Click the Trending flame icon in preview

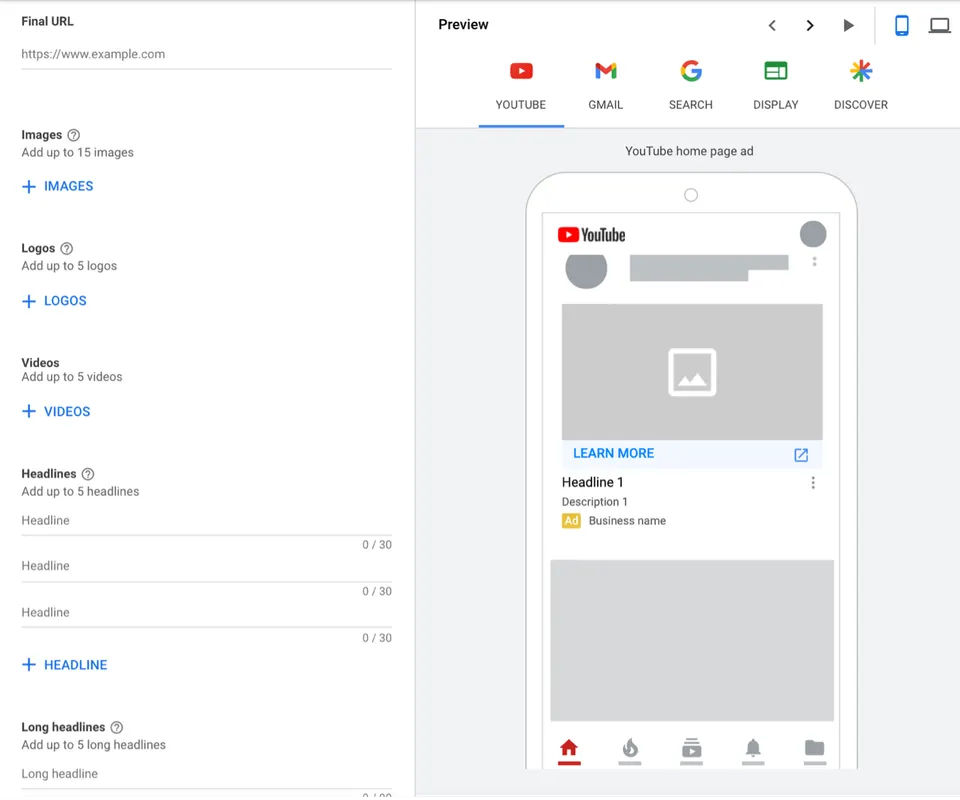[630, 749]
